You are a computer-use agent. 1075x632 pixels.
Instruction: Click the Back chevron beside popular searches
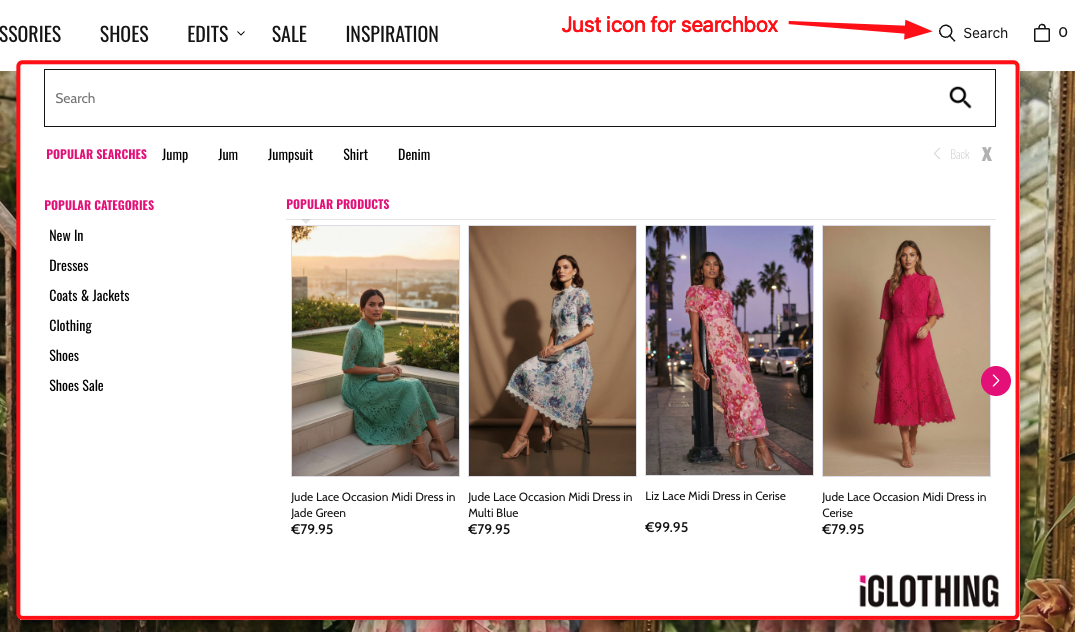938,154
